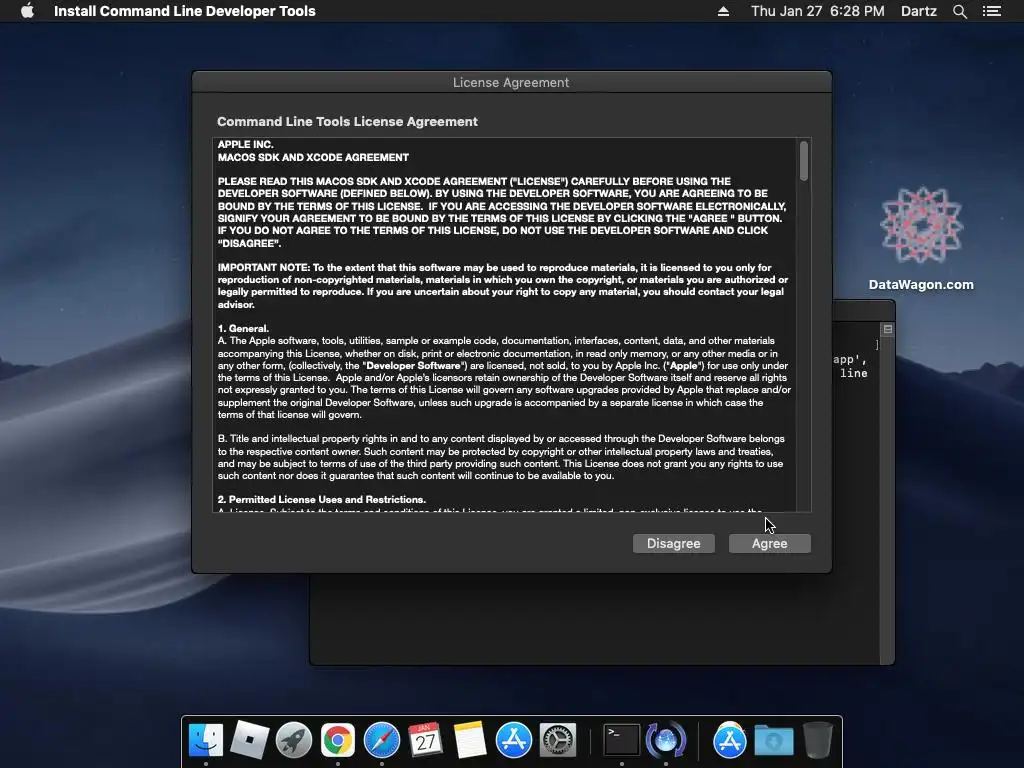Open Safari from the Dock
The height and width of the screenshot is (768, 1024).
click(x=381, y=740)
